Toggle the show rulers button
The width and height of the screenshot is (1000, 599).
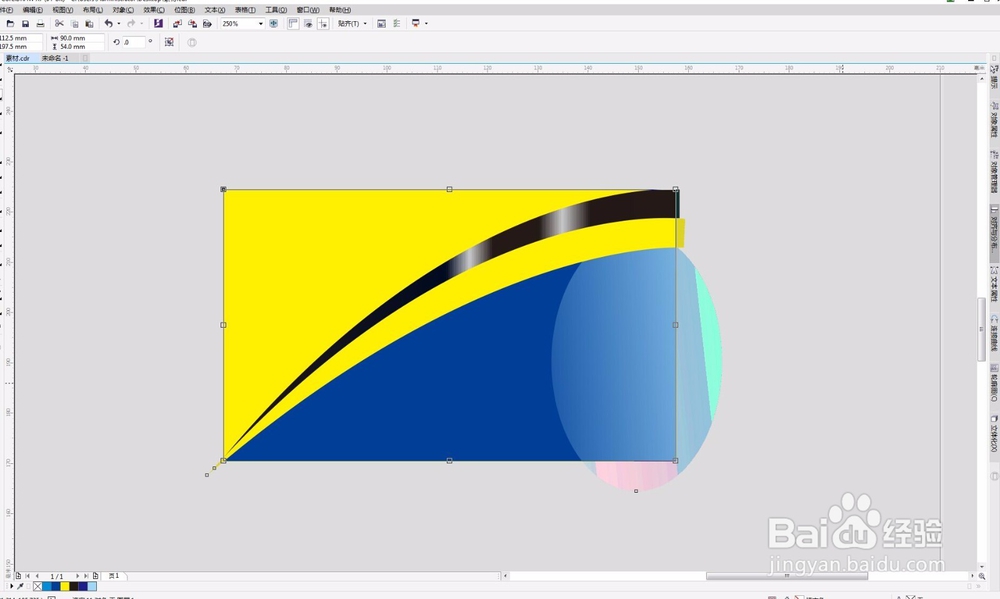pos(293,24)
